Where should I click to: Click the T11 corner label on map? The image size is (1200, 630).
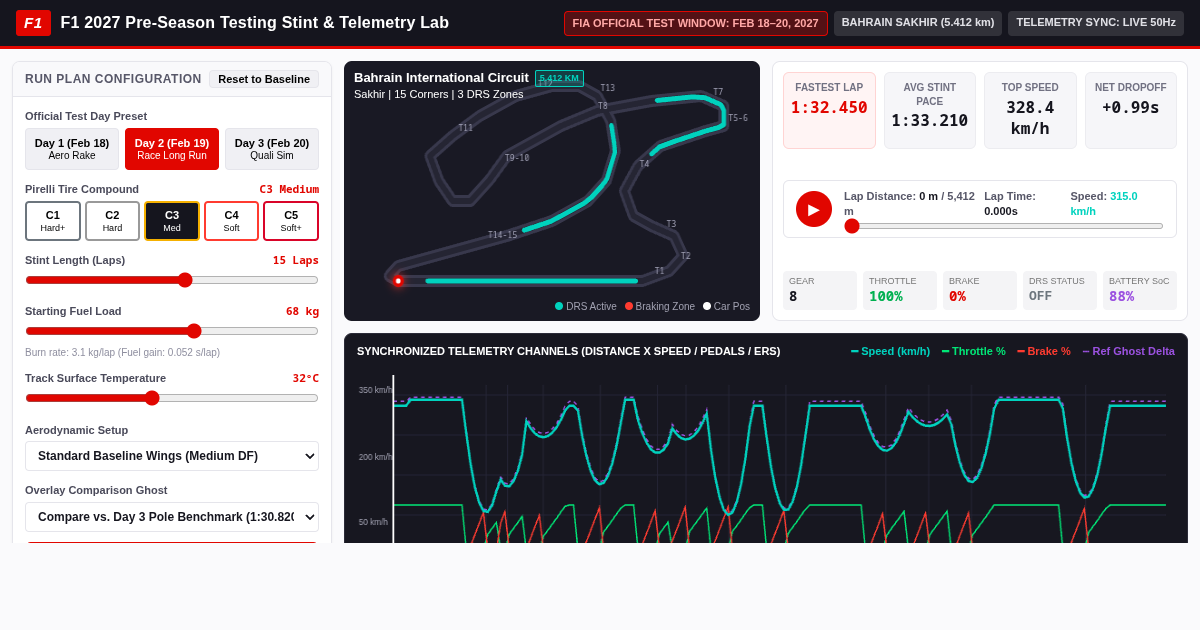[x=466, y=128]
